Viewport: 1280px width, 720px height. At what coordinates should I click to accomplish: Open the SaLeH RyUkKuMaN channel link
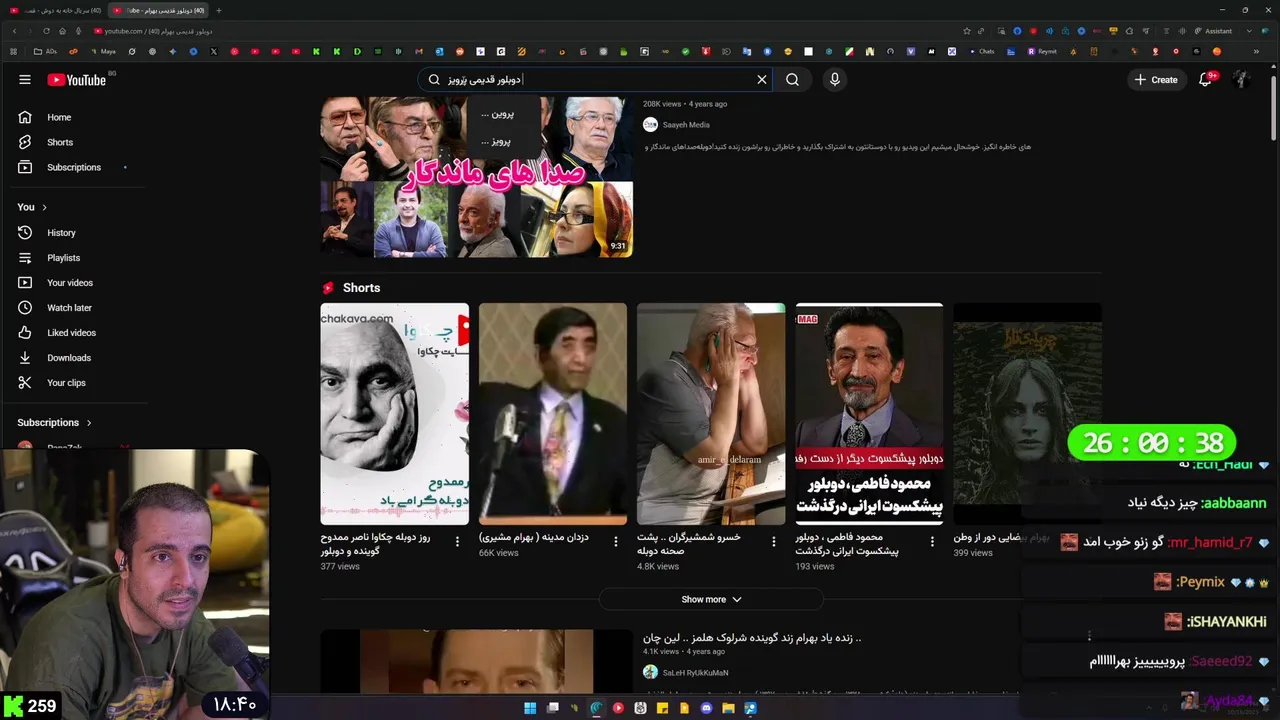click(x=695, y=673)
